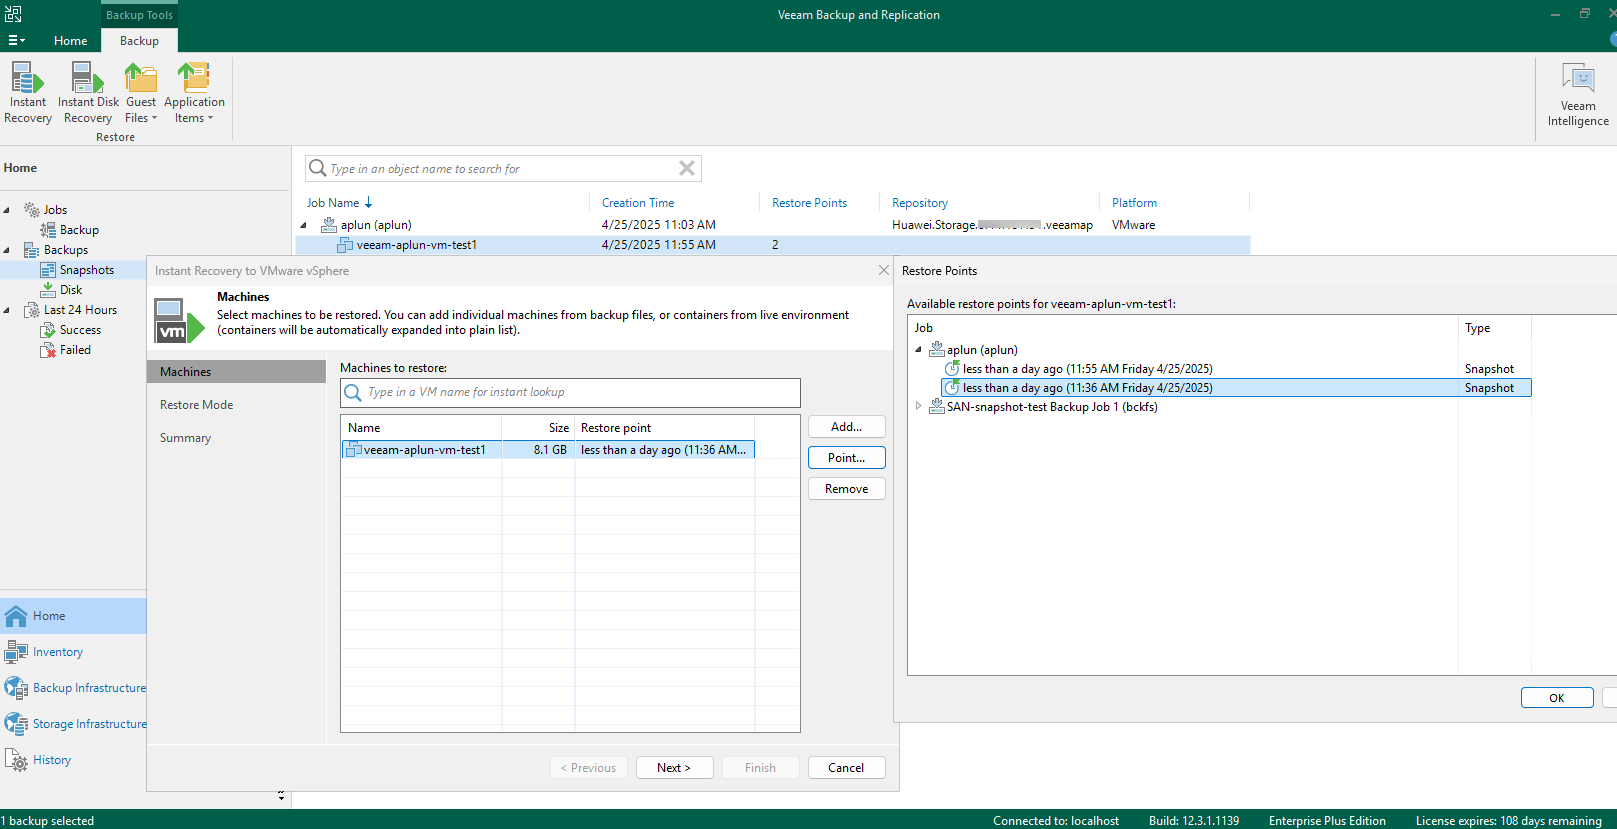The height and width of the screenshot is (829, 1617).
Task: Click the Instant Disk Recovery ribbon icon
Action: tap(88, 92)
